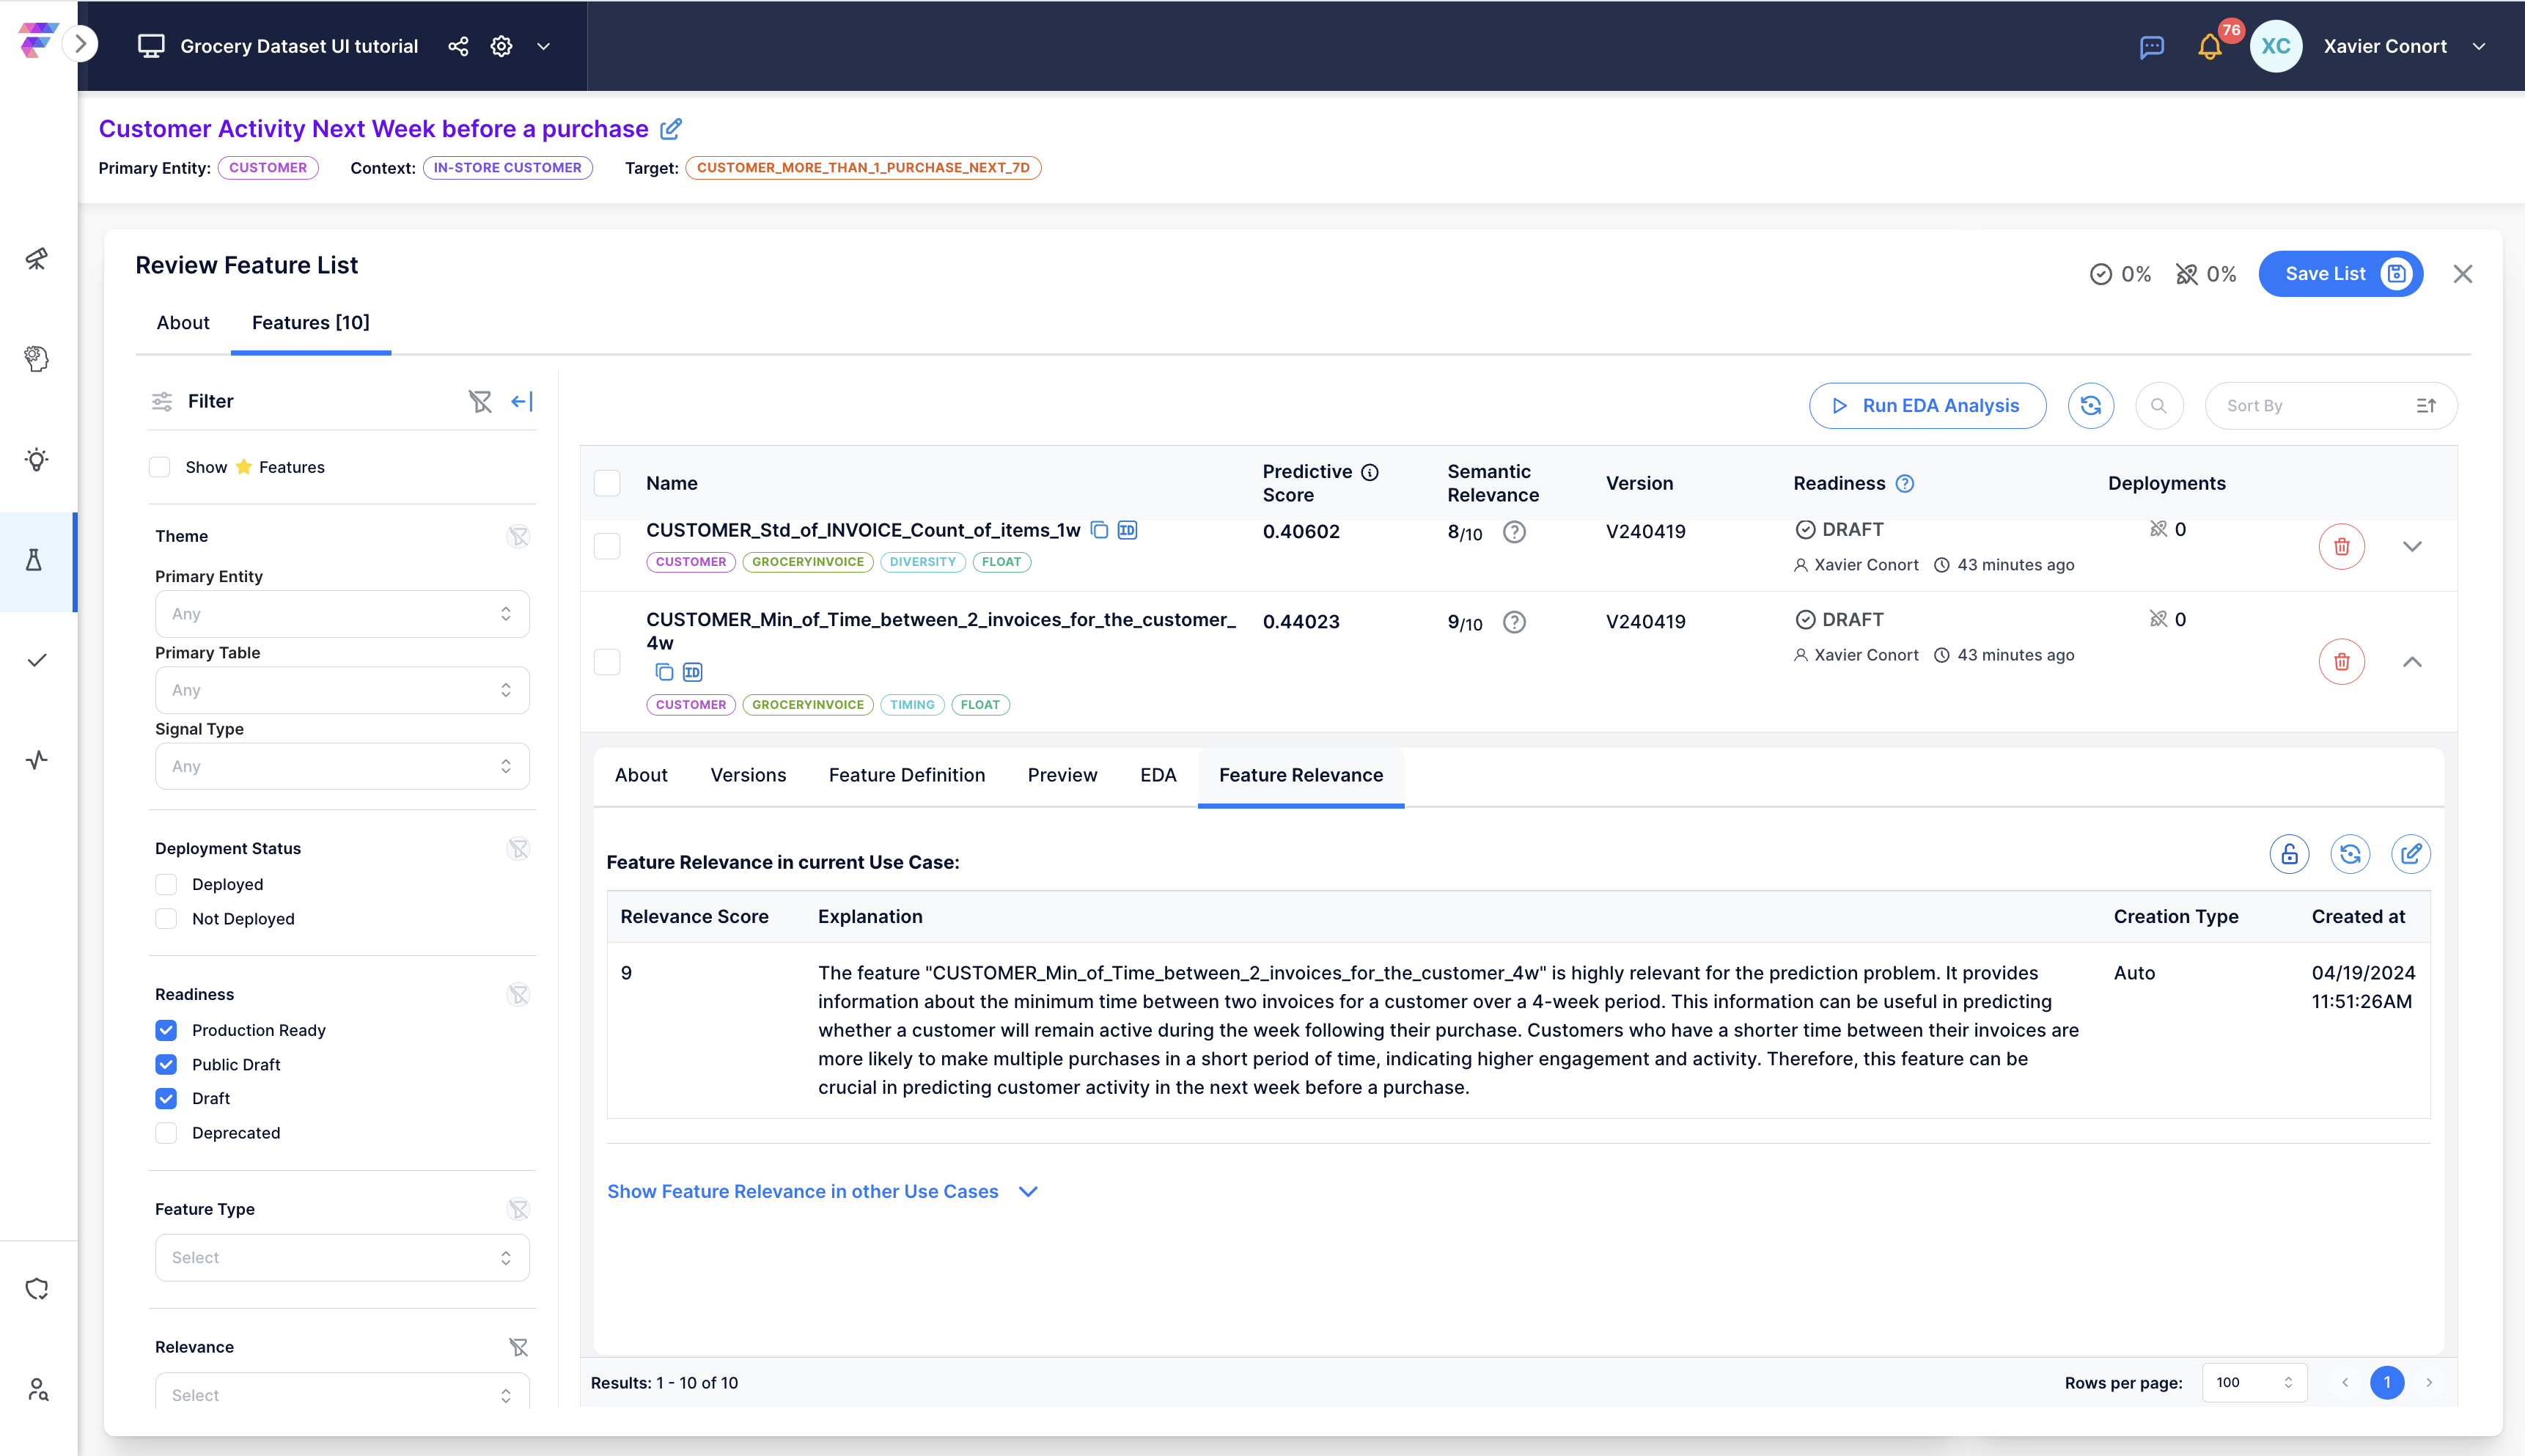Open the share icon in header

click(x=458, y=46)
